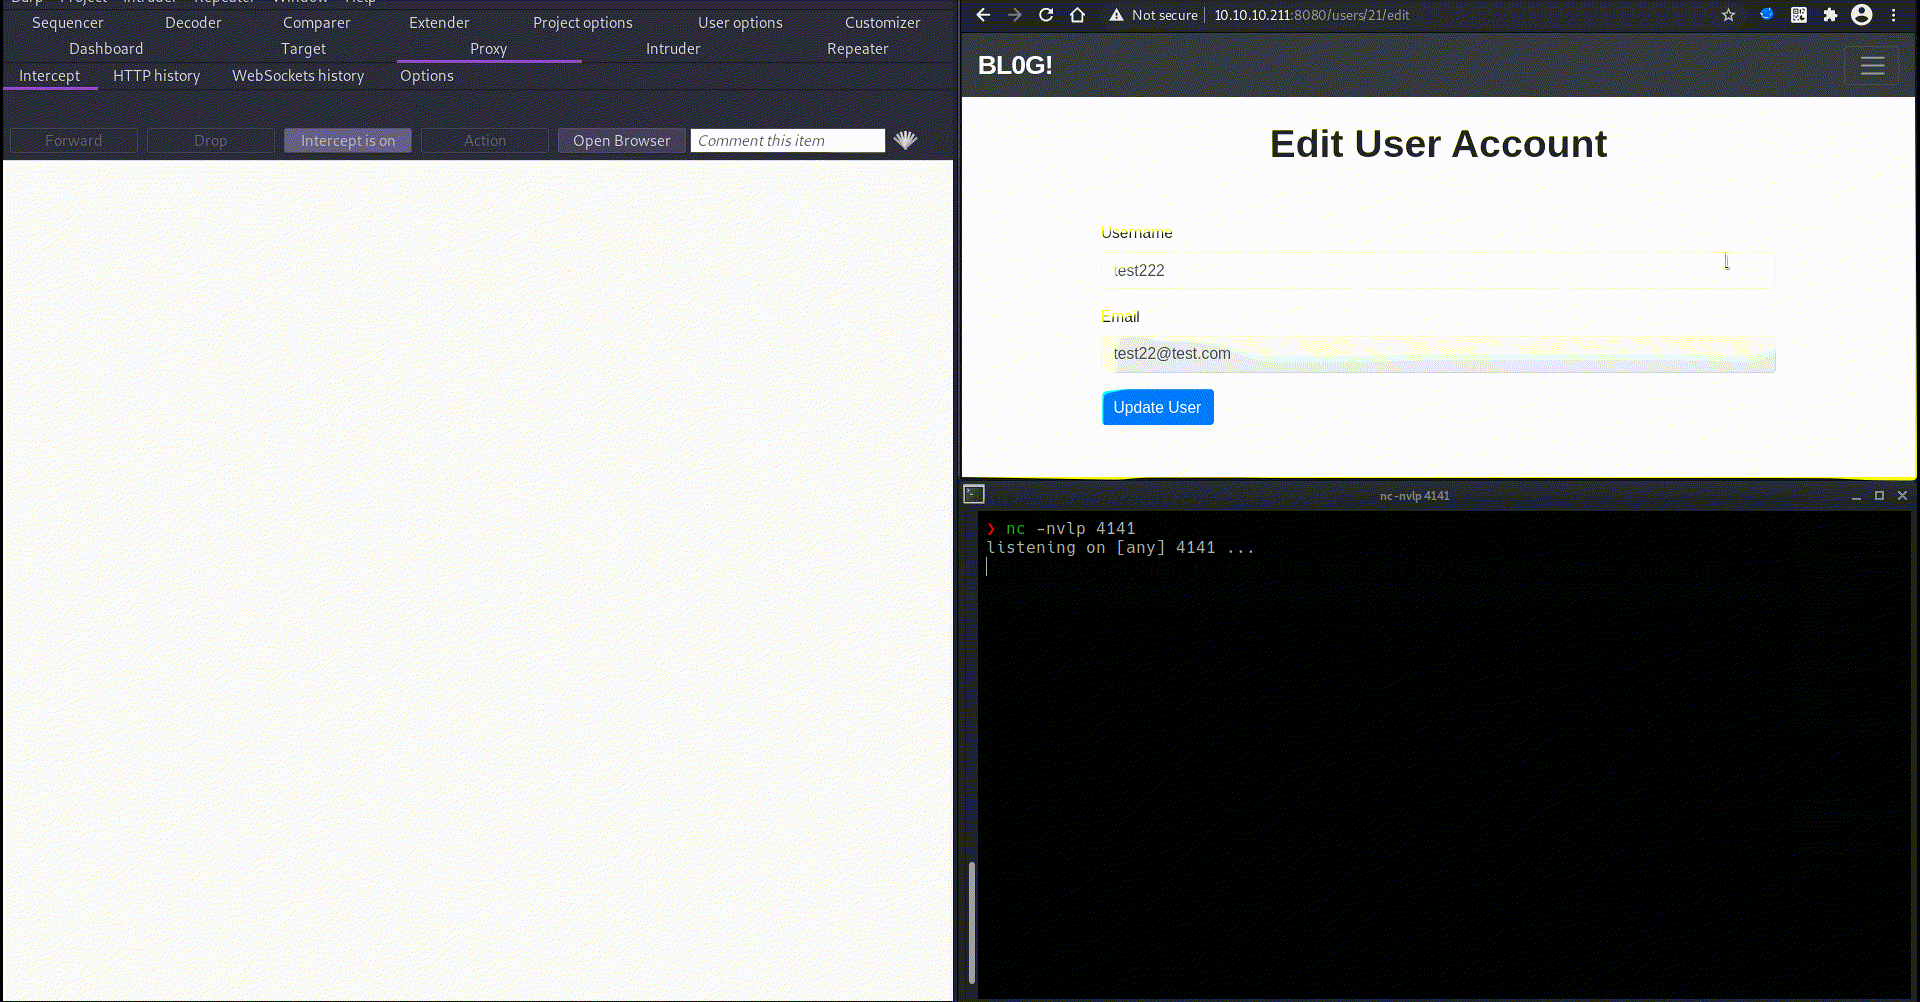Expand the BL0G! hamburger navigation menu
Image resolution: width=1920 pixels, height=1002 pixels.
click(x=1872, y=66)
